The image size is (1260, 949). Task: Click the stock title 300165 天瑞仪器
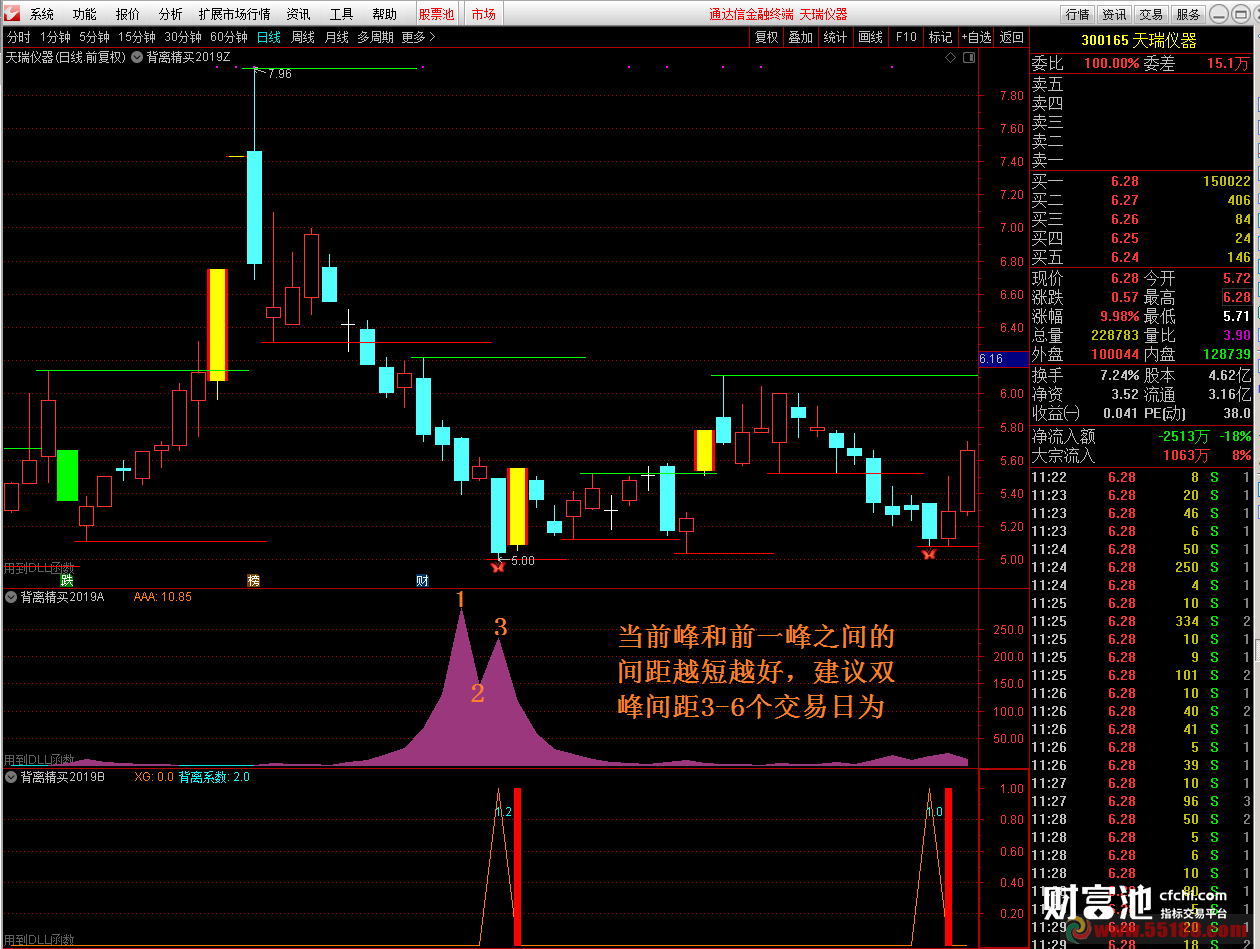click(x=1140, y=41)
